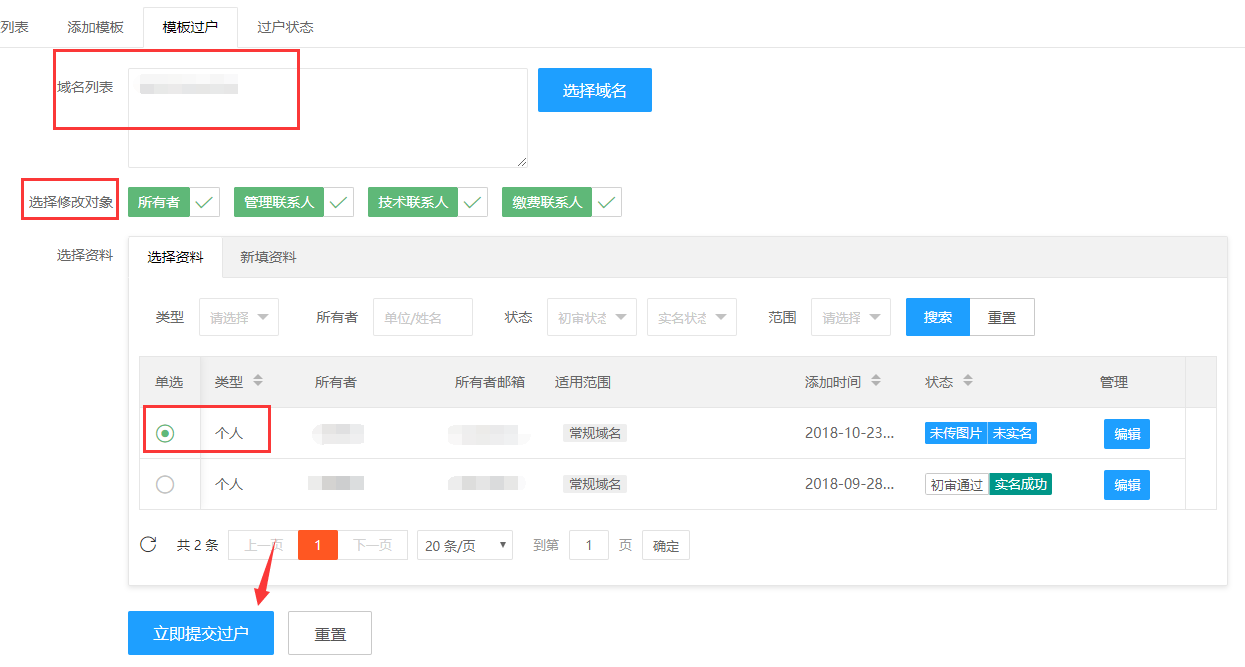This screenshot has width=1245, height=667.
Task: Click the 单位/姓名 owner input field
Action: pyautogui.click(x=422, y=317)
